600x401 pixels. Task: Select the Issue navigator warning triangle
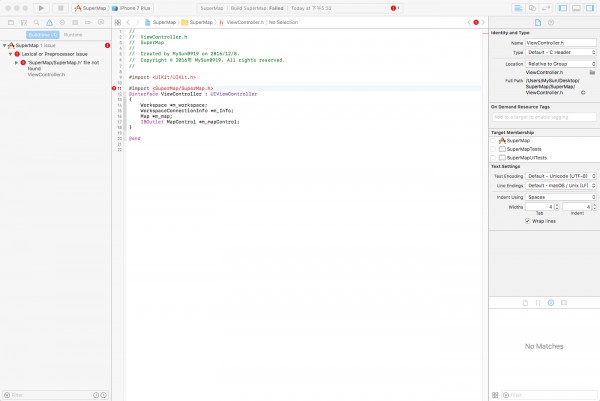tap(49, 23)
